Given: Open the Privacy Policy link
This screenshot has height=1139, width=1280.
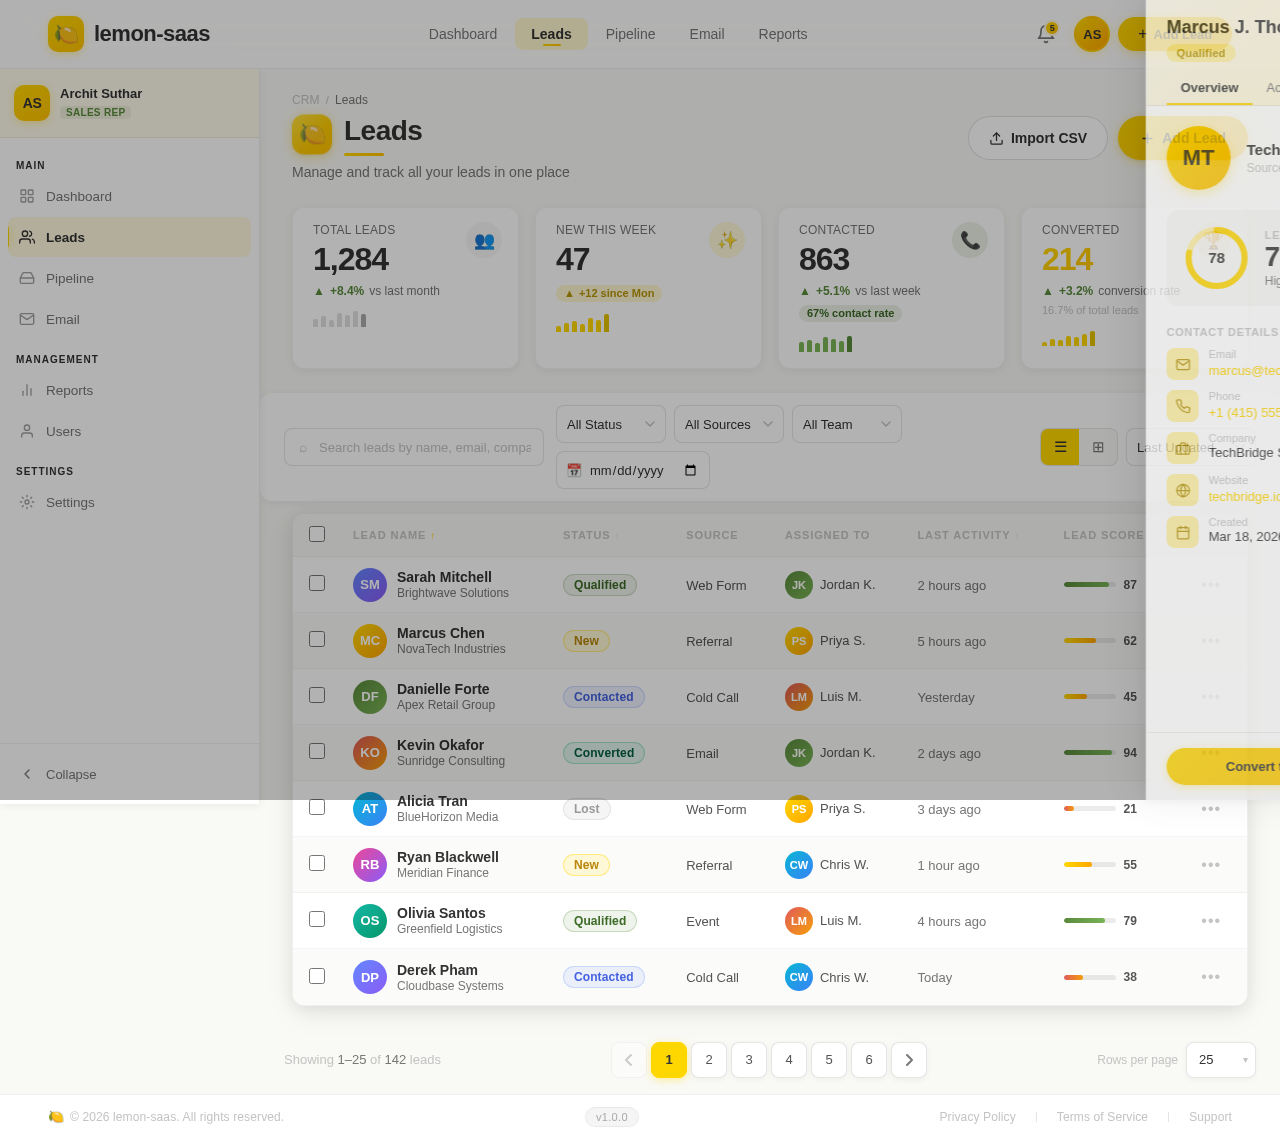Looking at the screenshot, I should point(977,1117).
